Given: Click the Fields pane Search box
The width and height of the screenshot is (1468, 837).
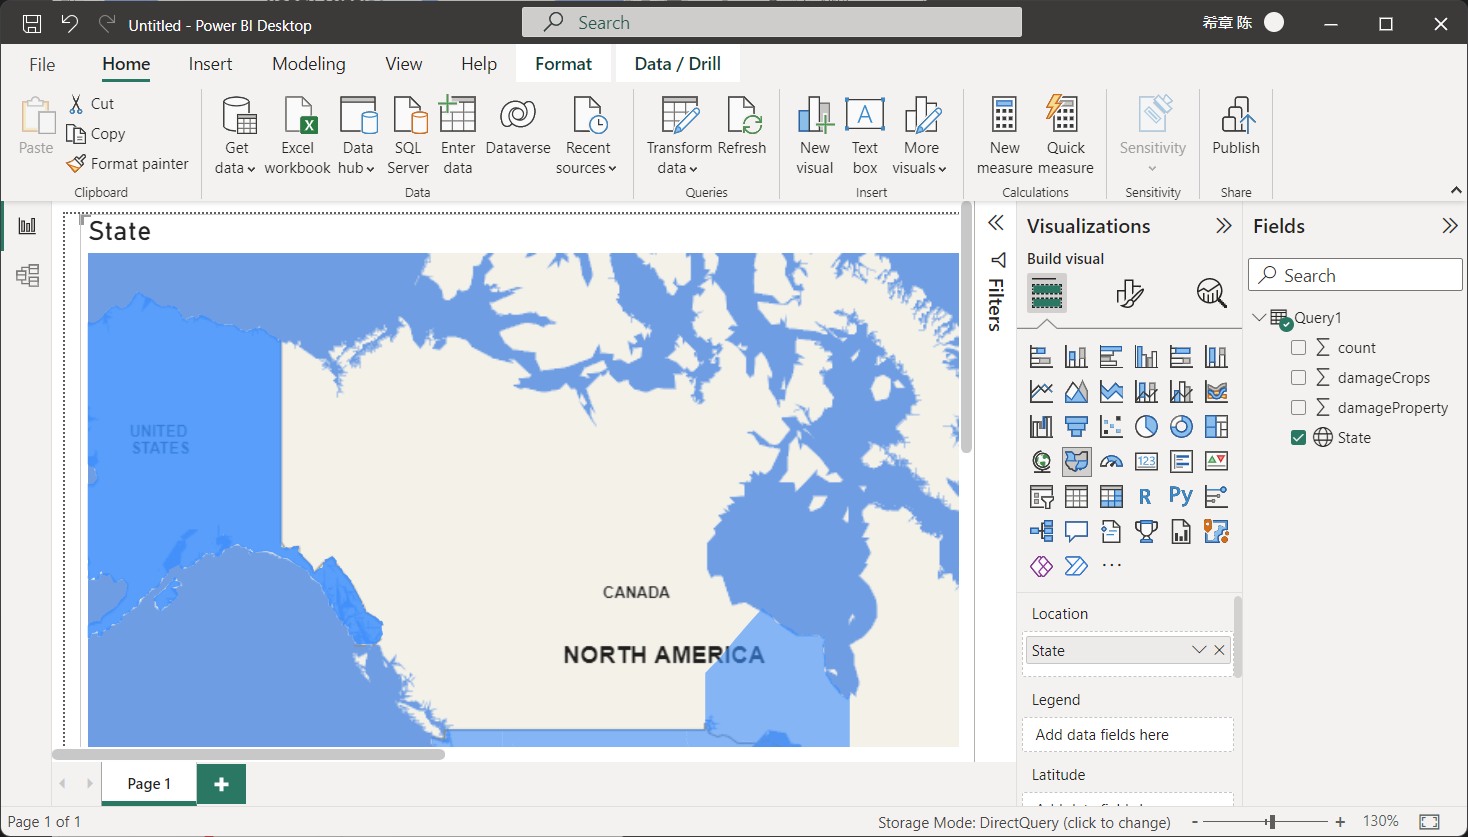Looking at the screenshot, I should coord(1355,275).
